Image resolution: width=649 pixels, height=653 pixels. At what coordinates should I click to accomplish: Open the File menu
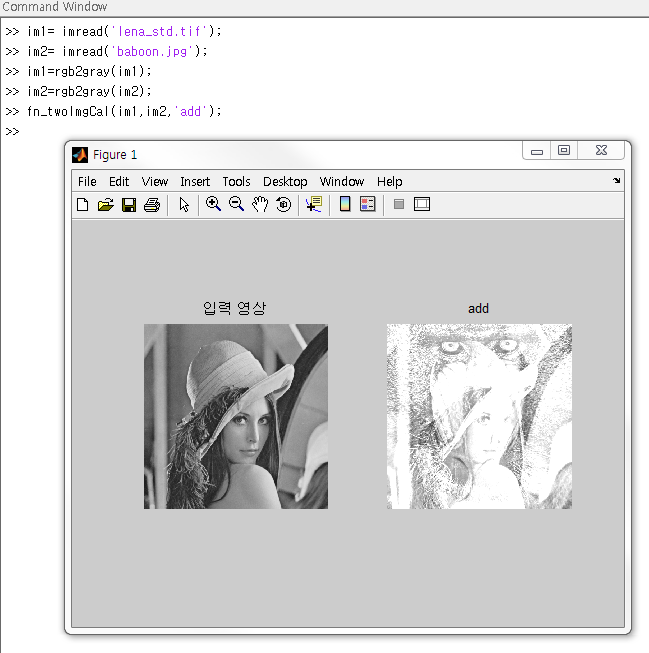[x=87, y=182]
